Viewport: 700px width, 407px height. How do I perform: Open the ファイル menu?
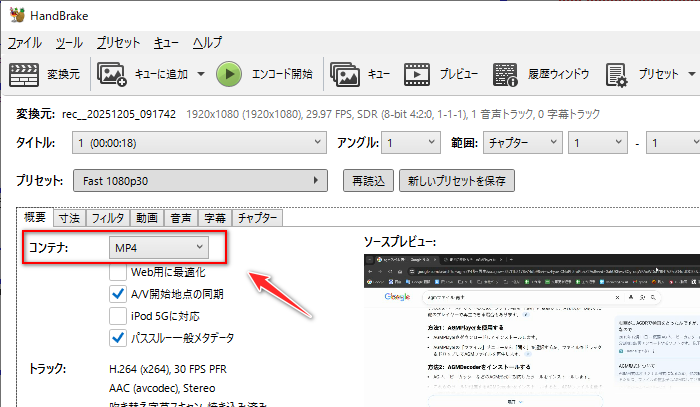25,42
